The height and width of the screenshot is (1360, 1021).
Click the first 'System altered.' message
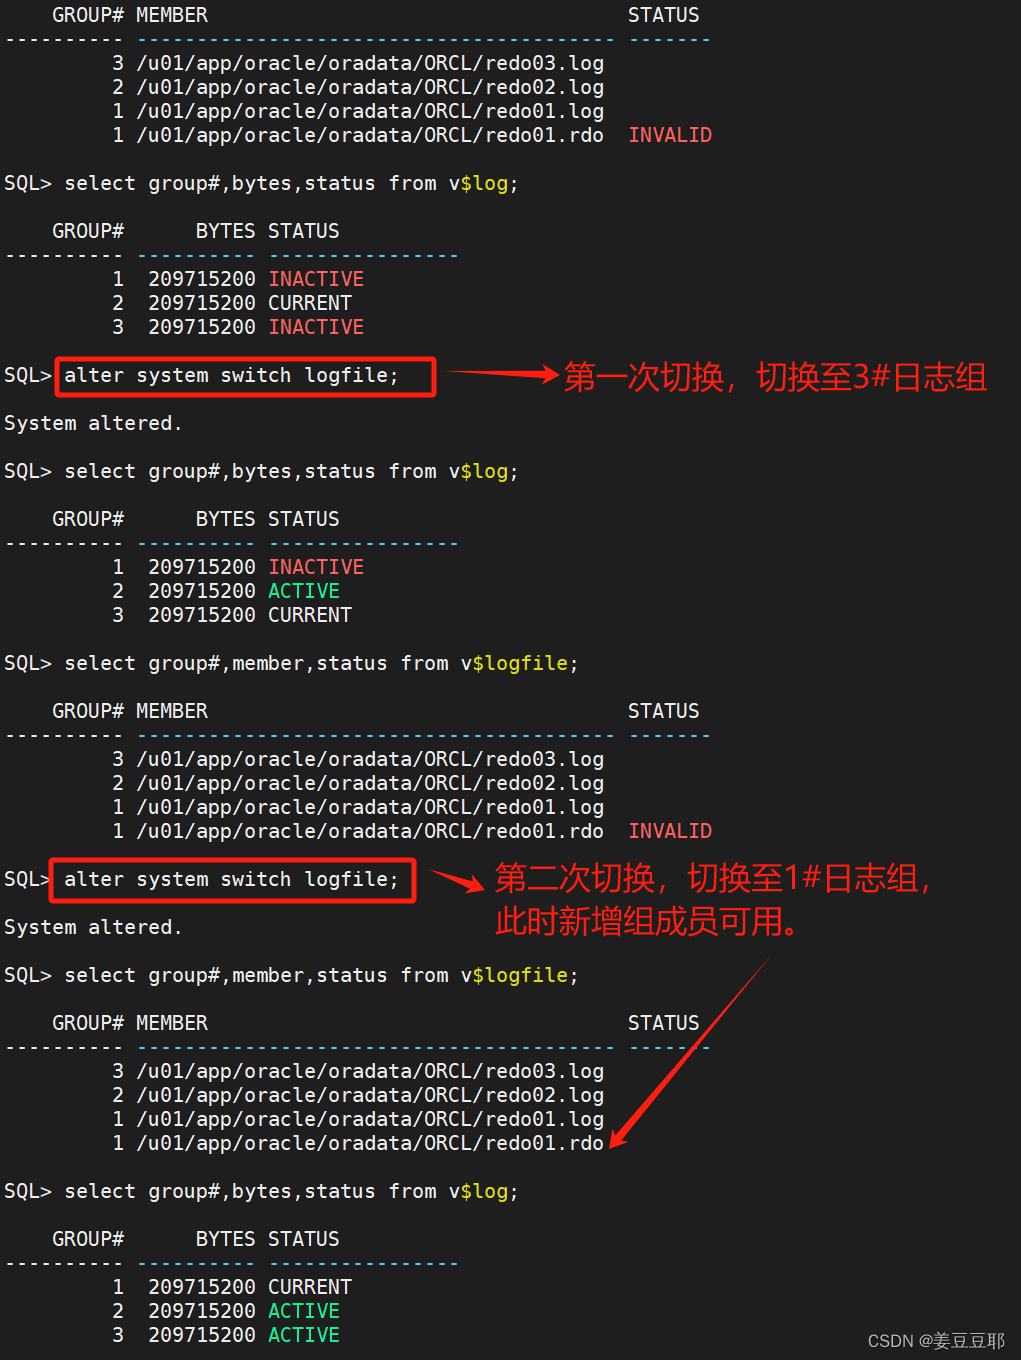tap(93, 423)
